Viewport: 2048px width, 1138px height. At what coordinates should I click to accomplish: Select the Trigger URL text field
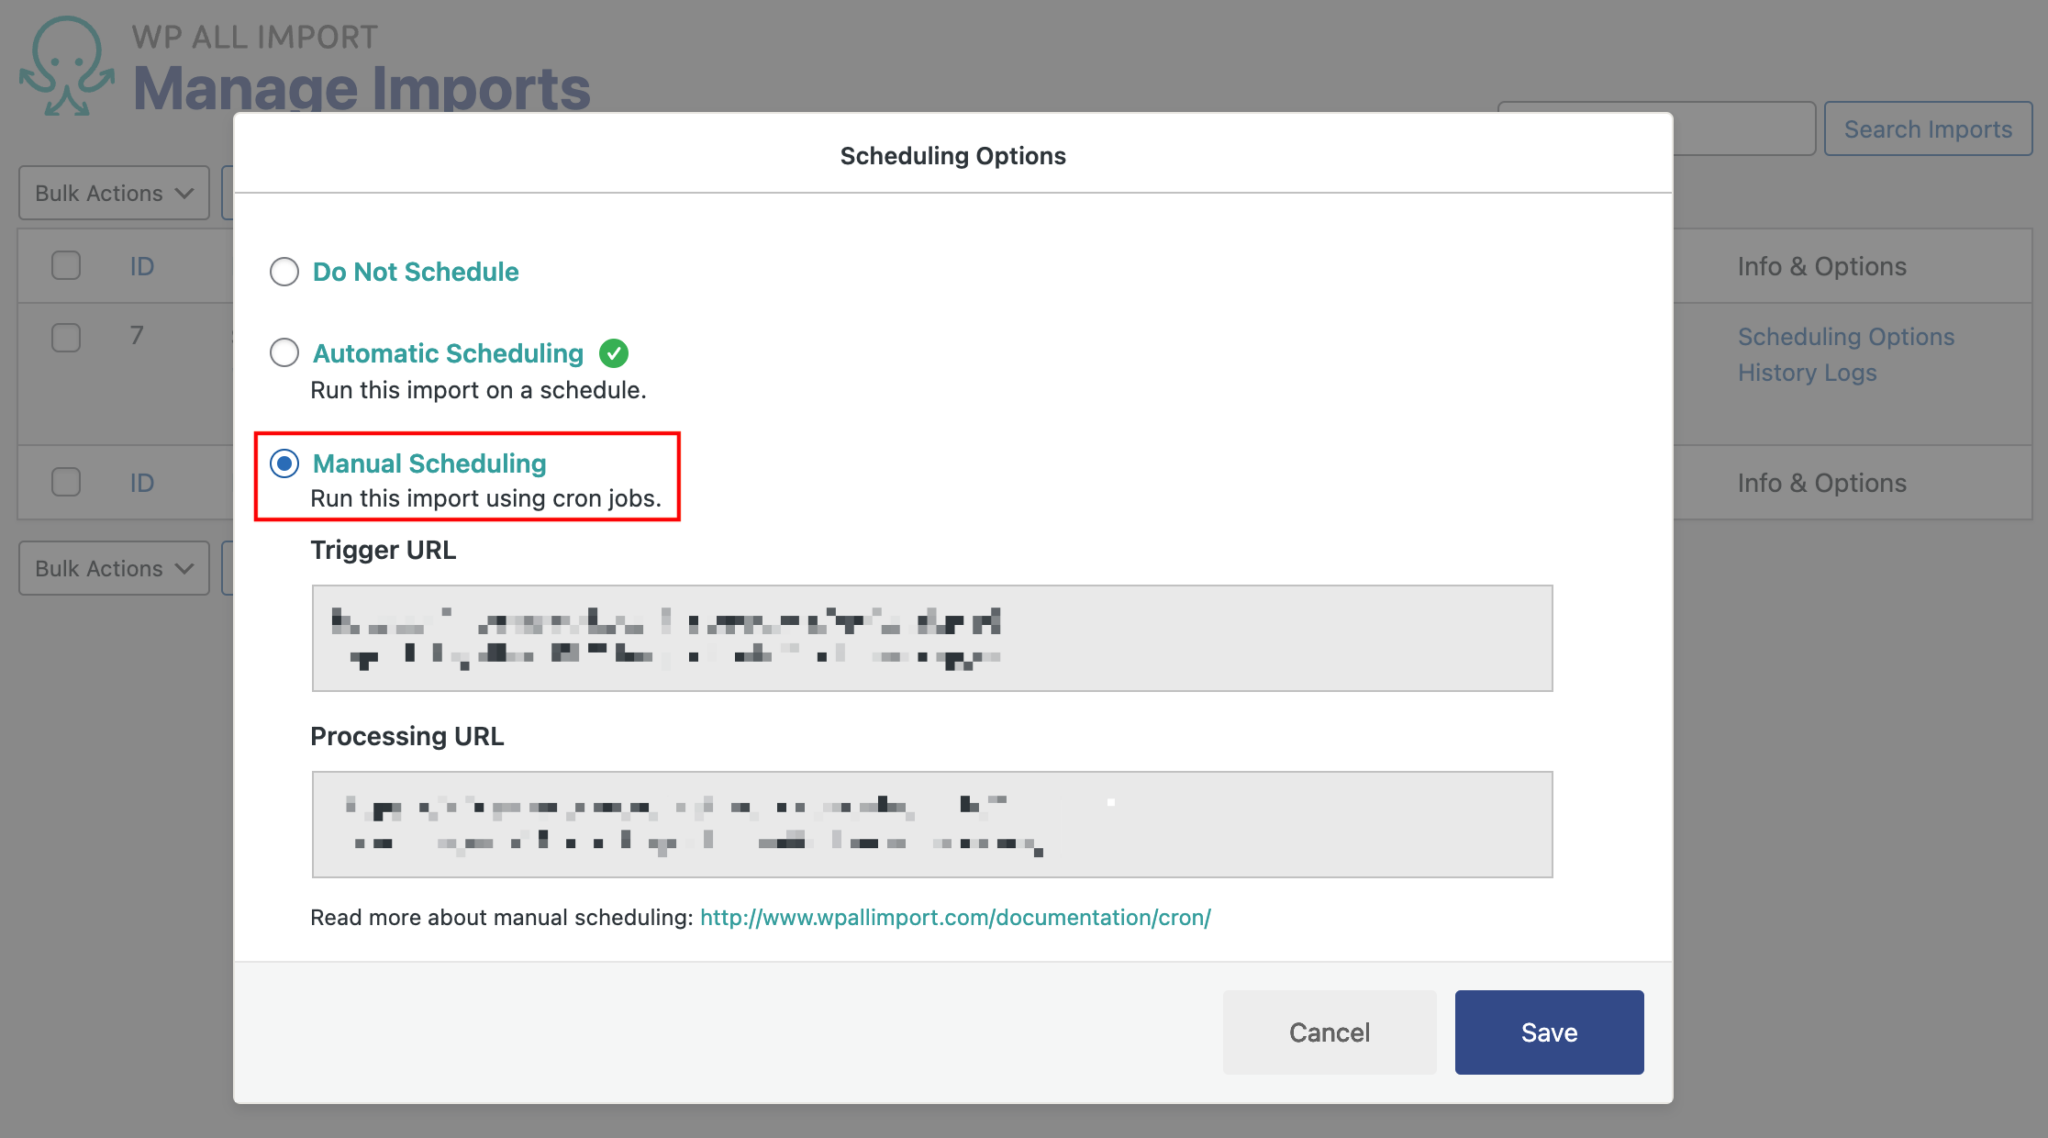tap(931, 638)
